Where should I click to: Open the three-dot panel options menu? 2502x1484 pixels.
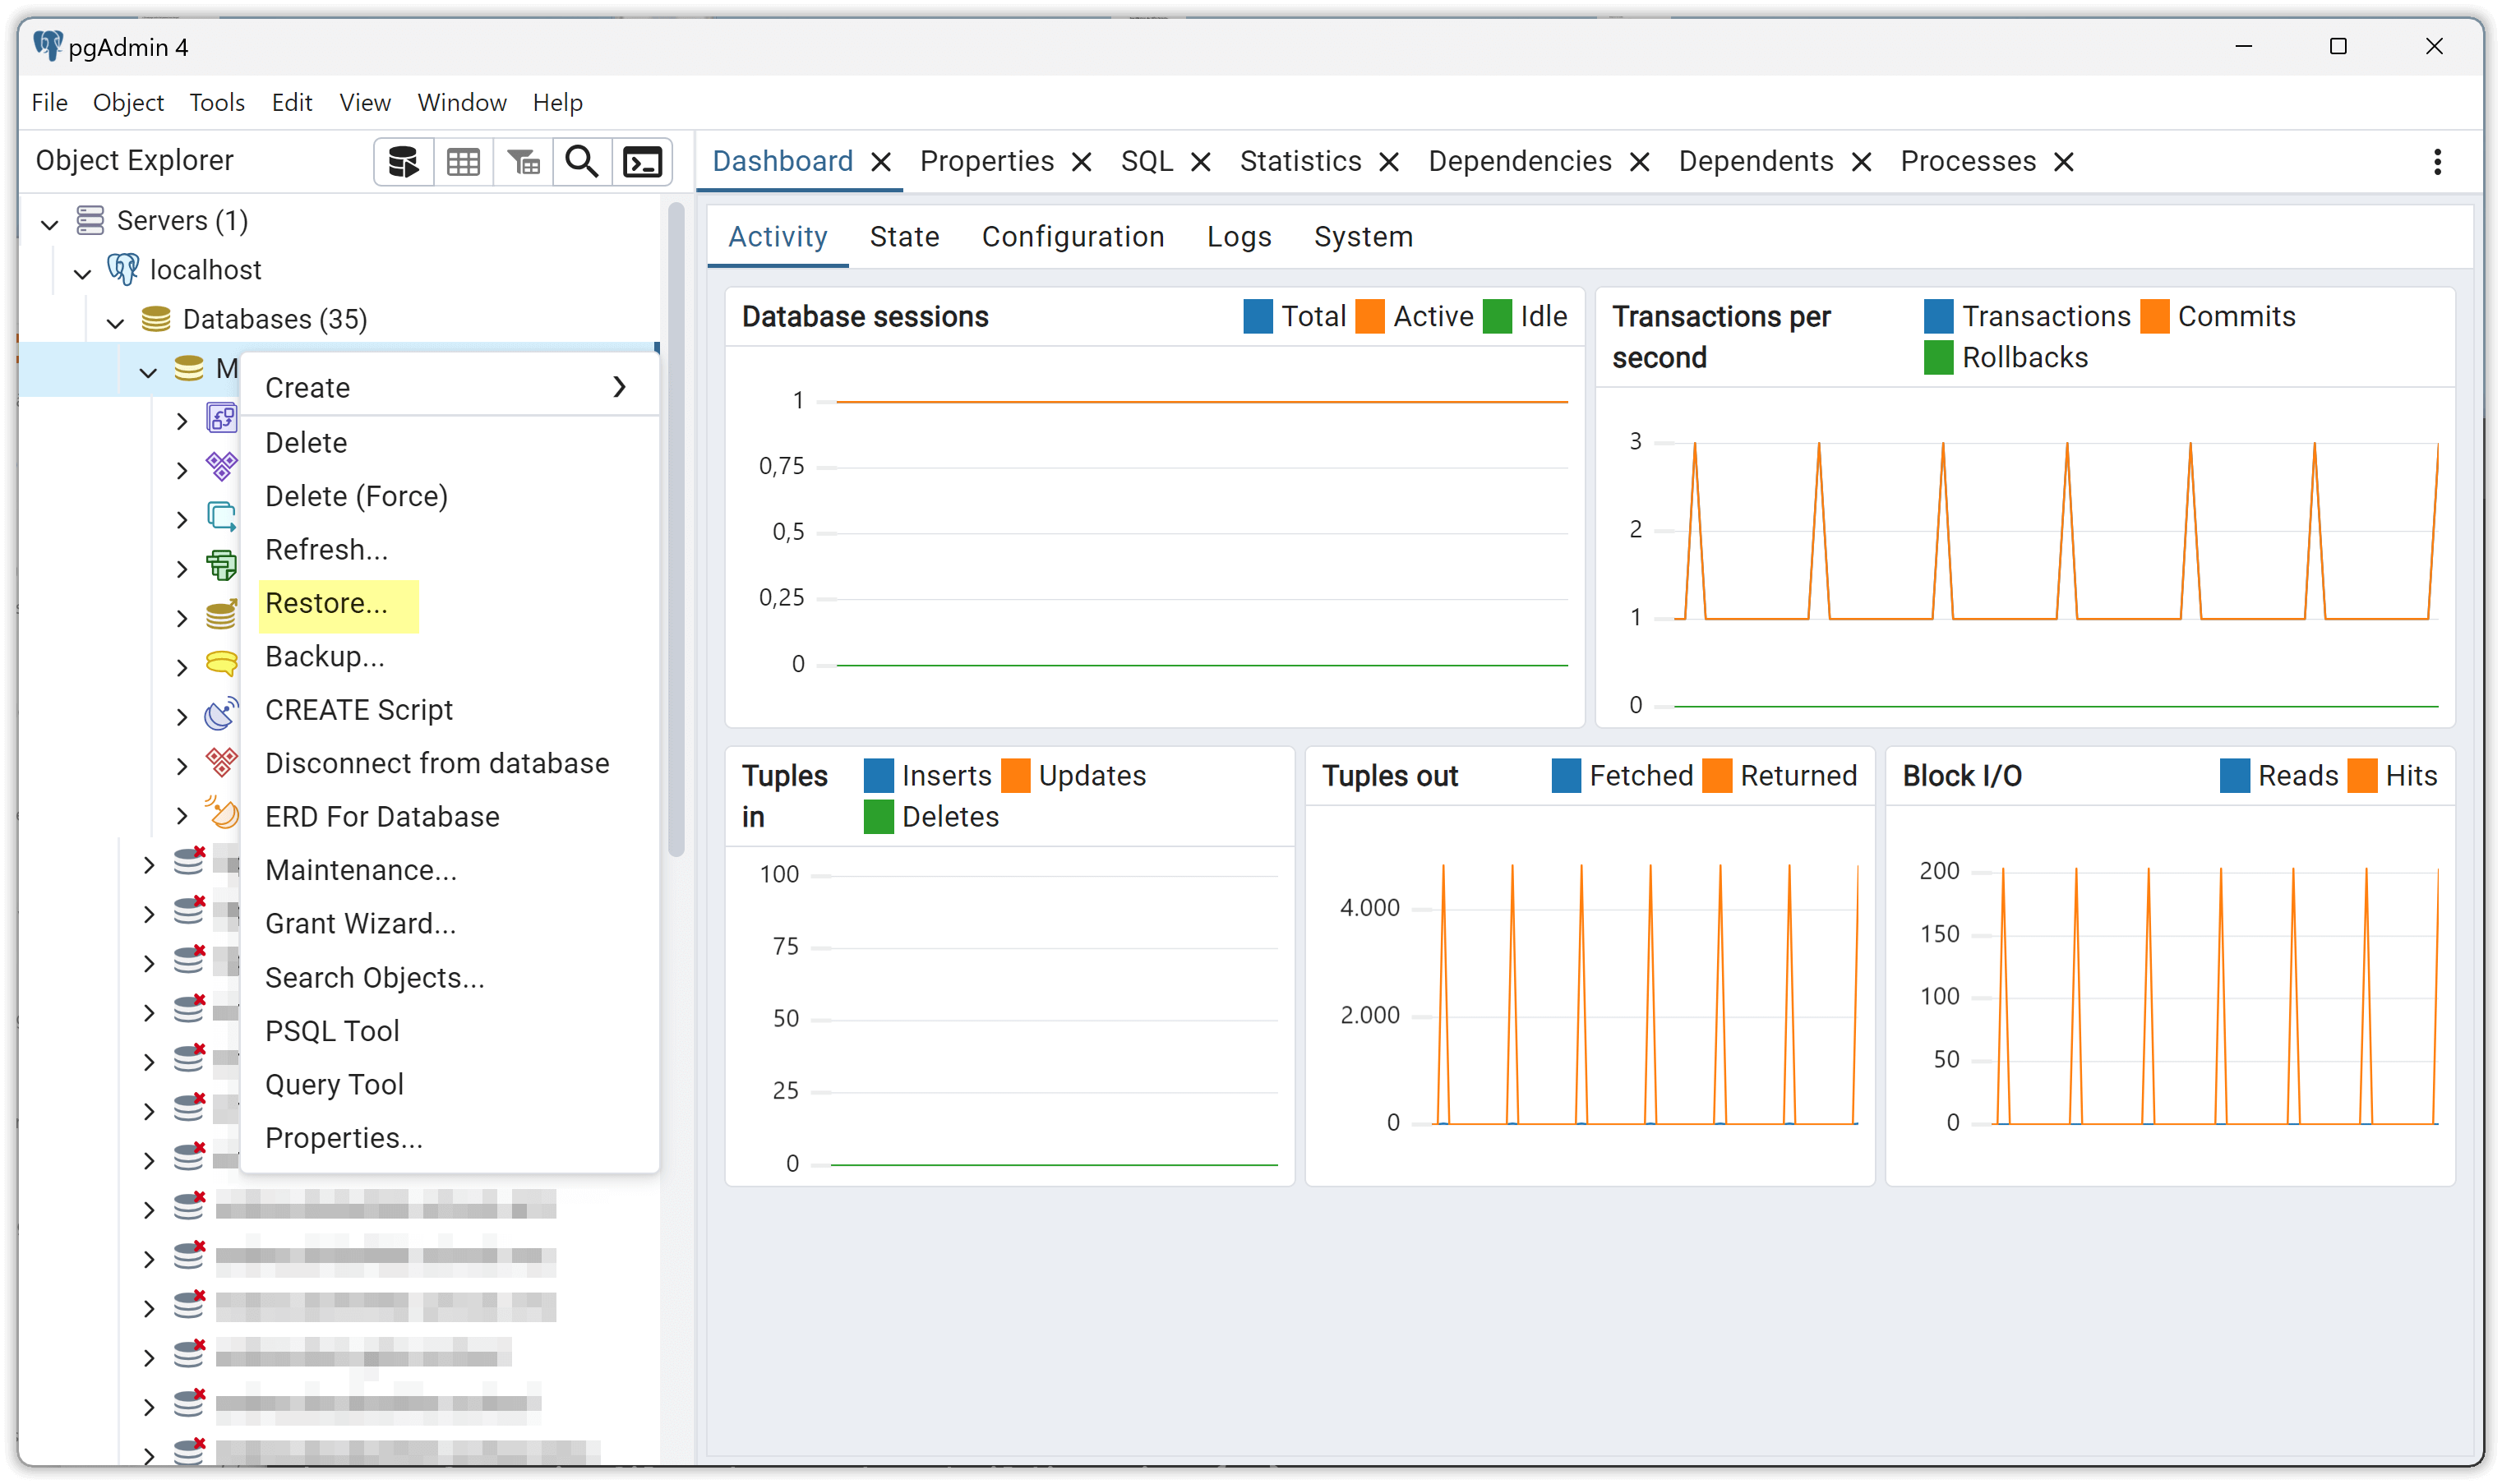[x=2437, y=162]
